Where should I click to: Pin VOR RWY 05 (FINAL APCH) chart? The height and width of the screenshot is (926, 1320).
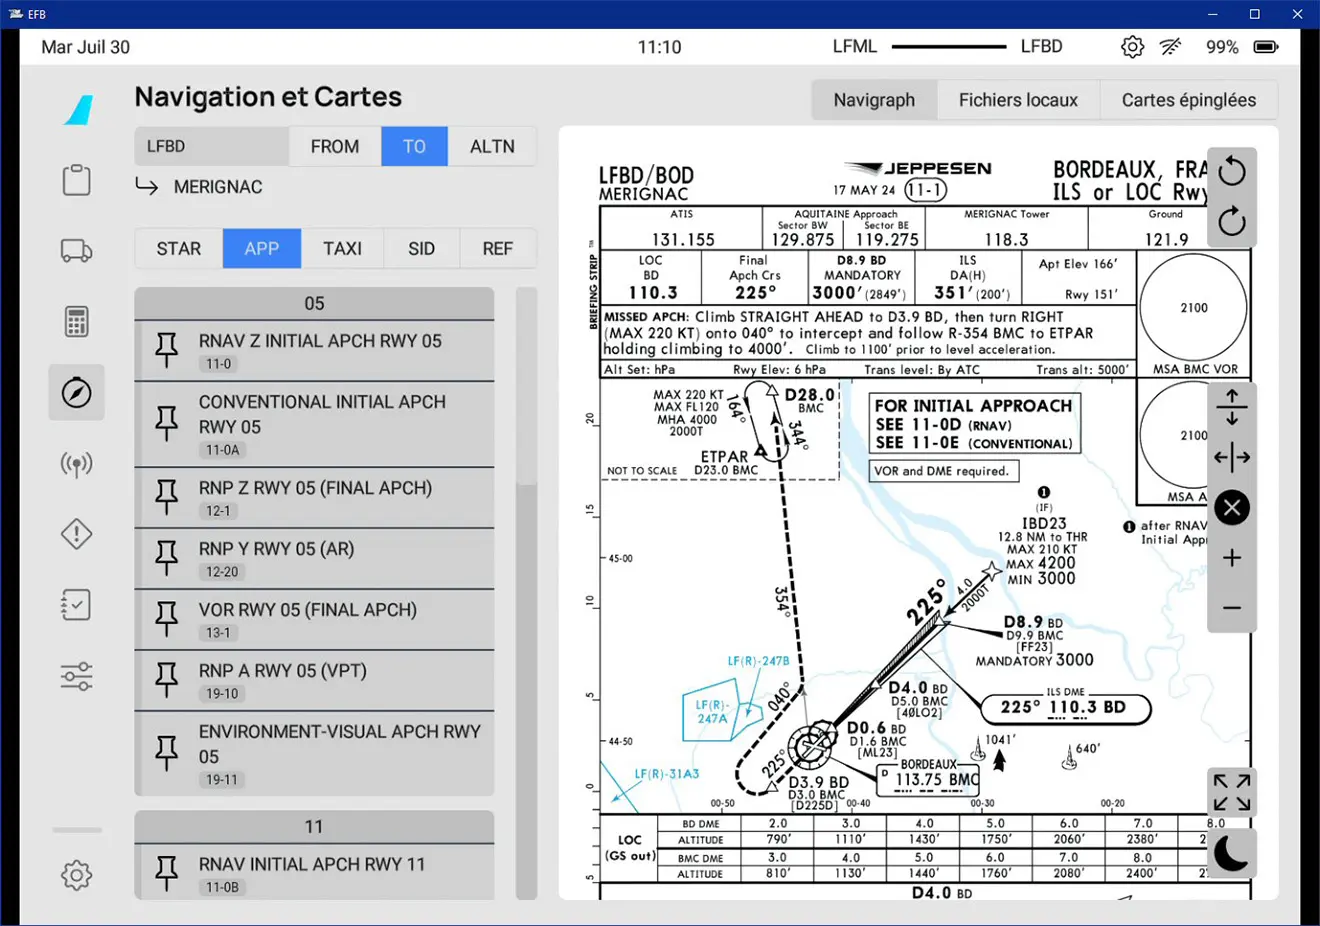tap(167, 620)
